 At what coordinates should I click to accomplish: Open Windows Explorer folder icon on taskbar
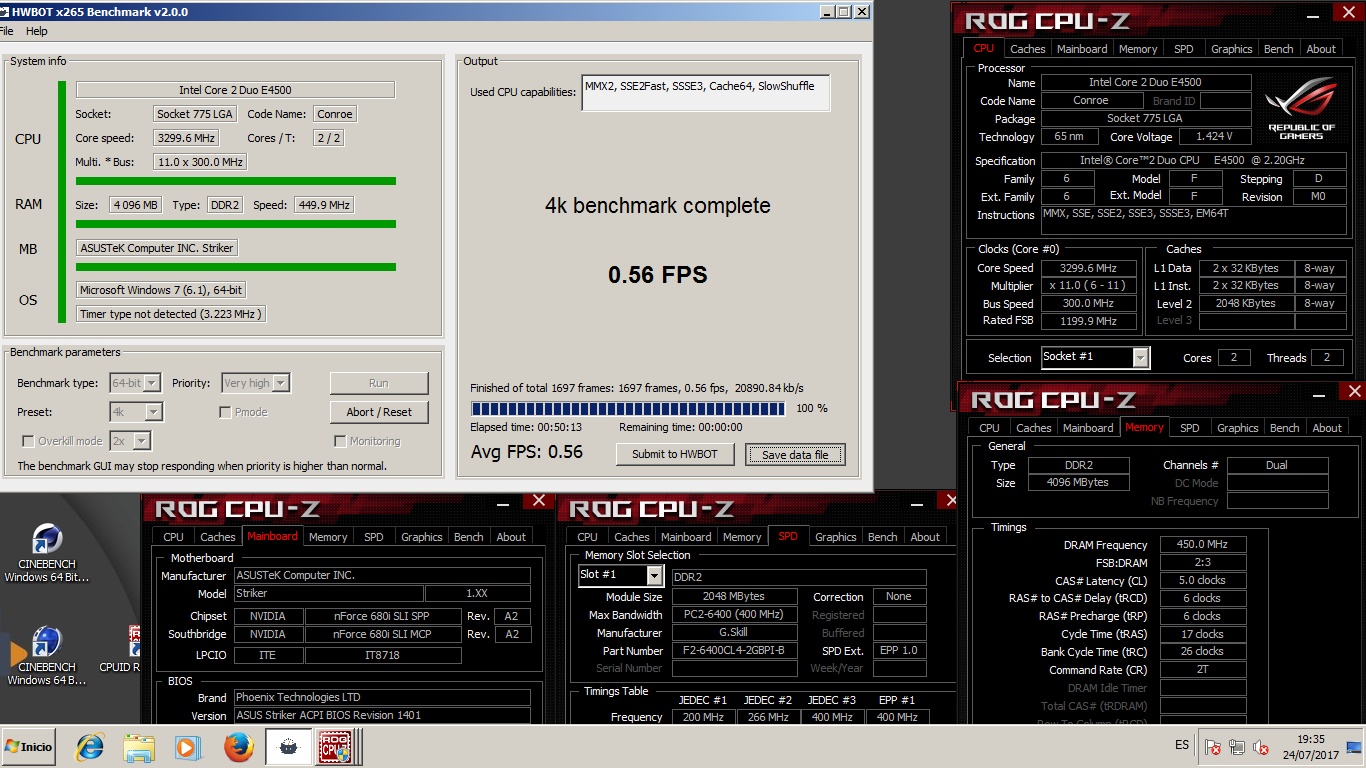(x=139, y=747)
